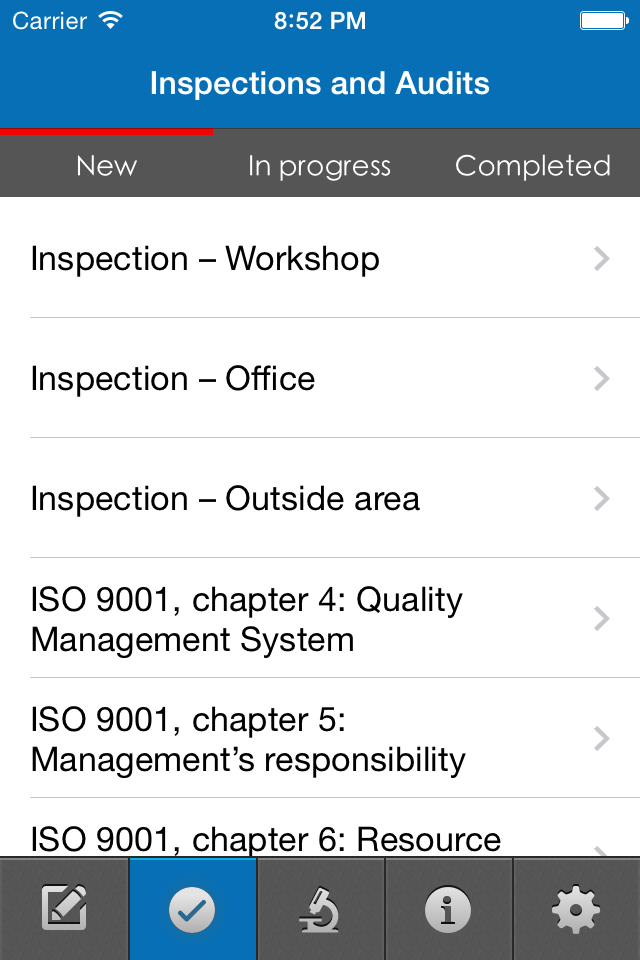This screenshot has height=960, width=640.
Task: Open ISO 9001 chapter 6 Resource item
Action: tap(320, 828)
